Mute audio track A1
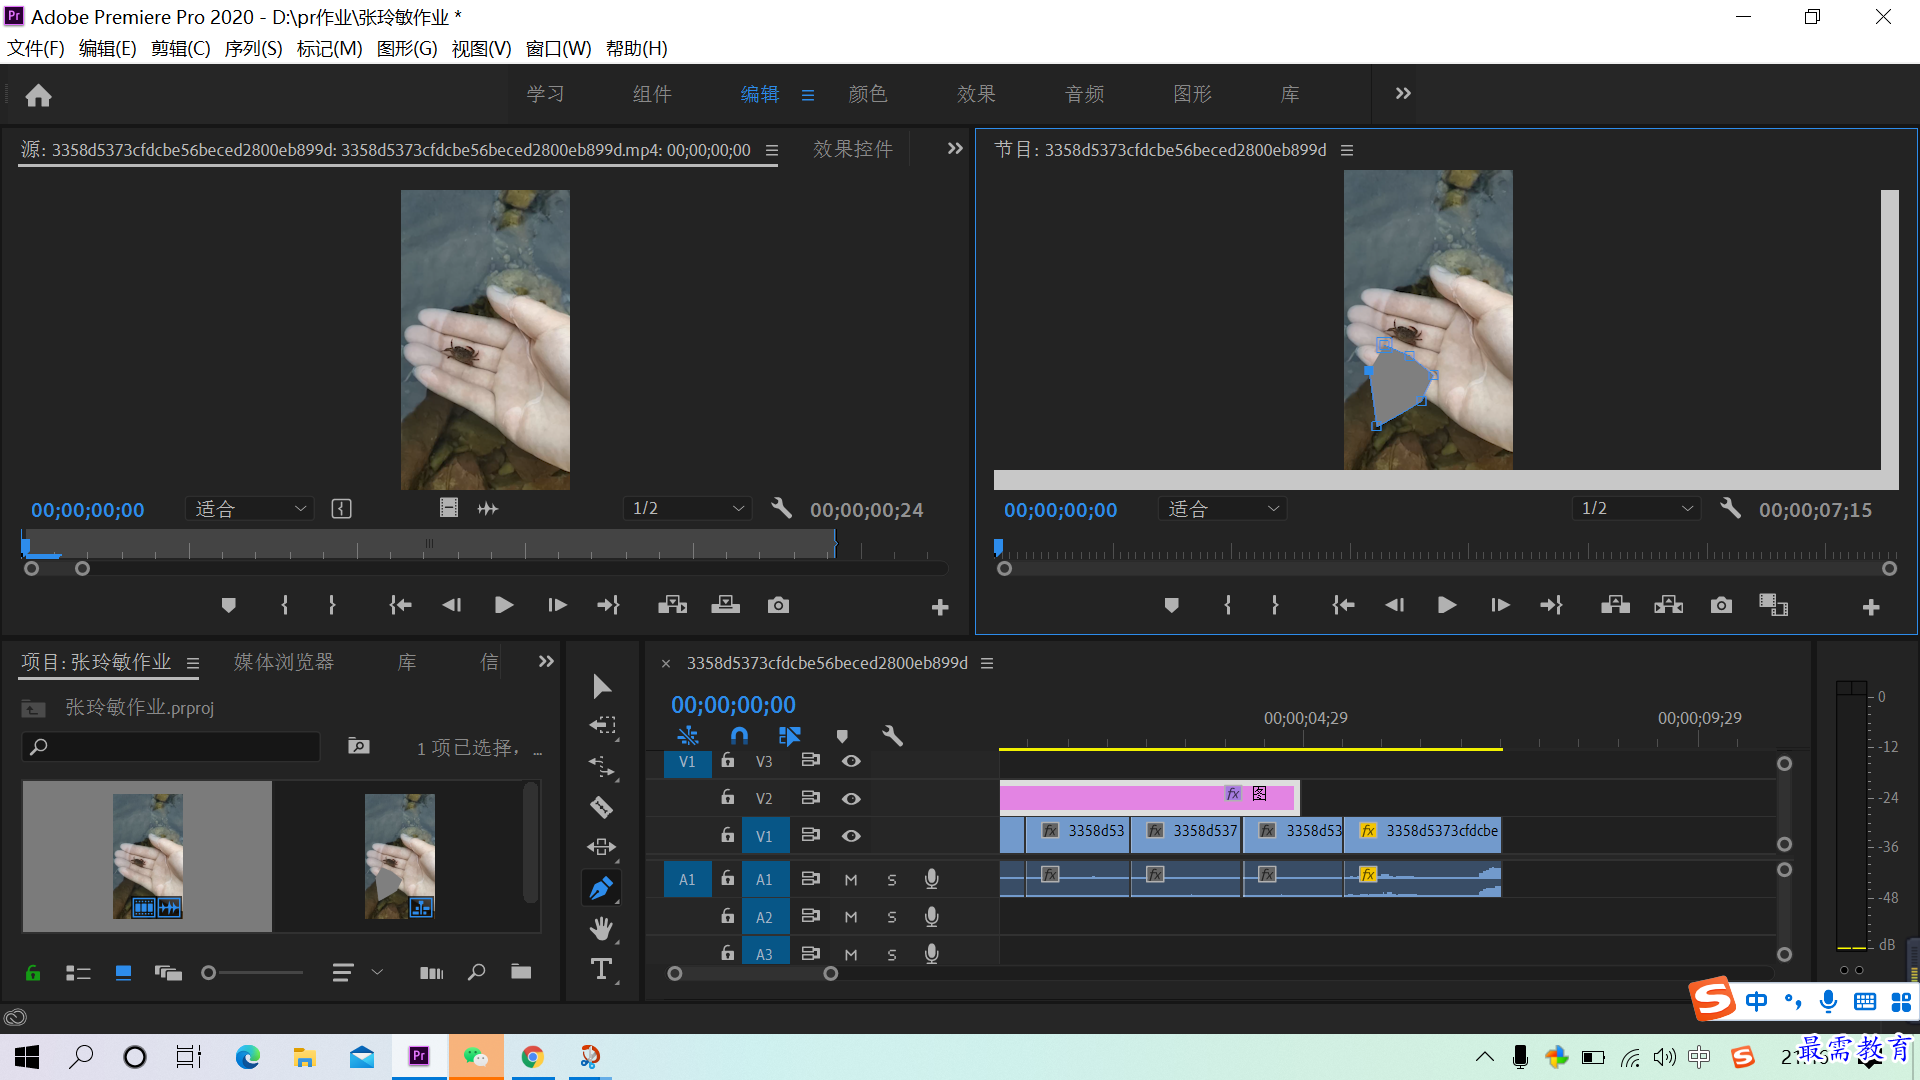Image resolution: width=1920 pixels, height=1080 pixels. click(x=851, y=880)
